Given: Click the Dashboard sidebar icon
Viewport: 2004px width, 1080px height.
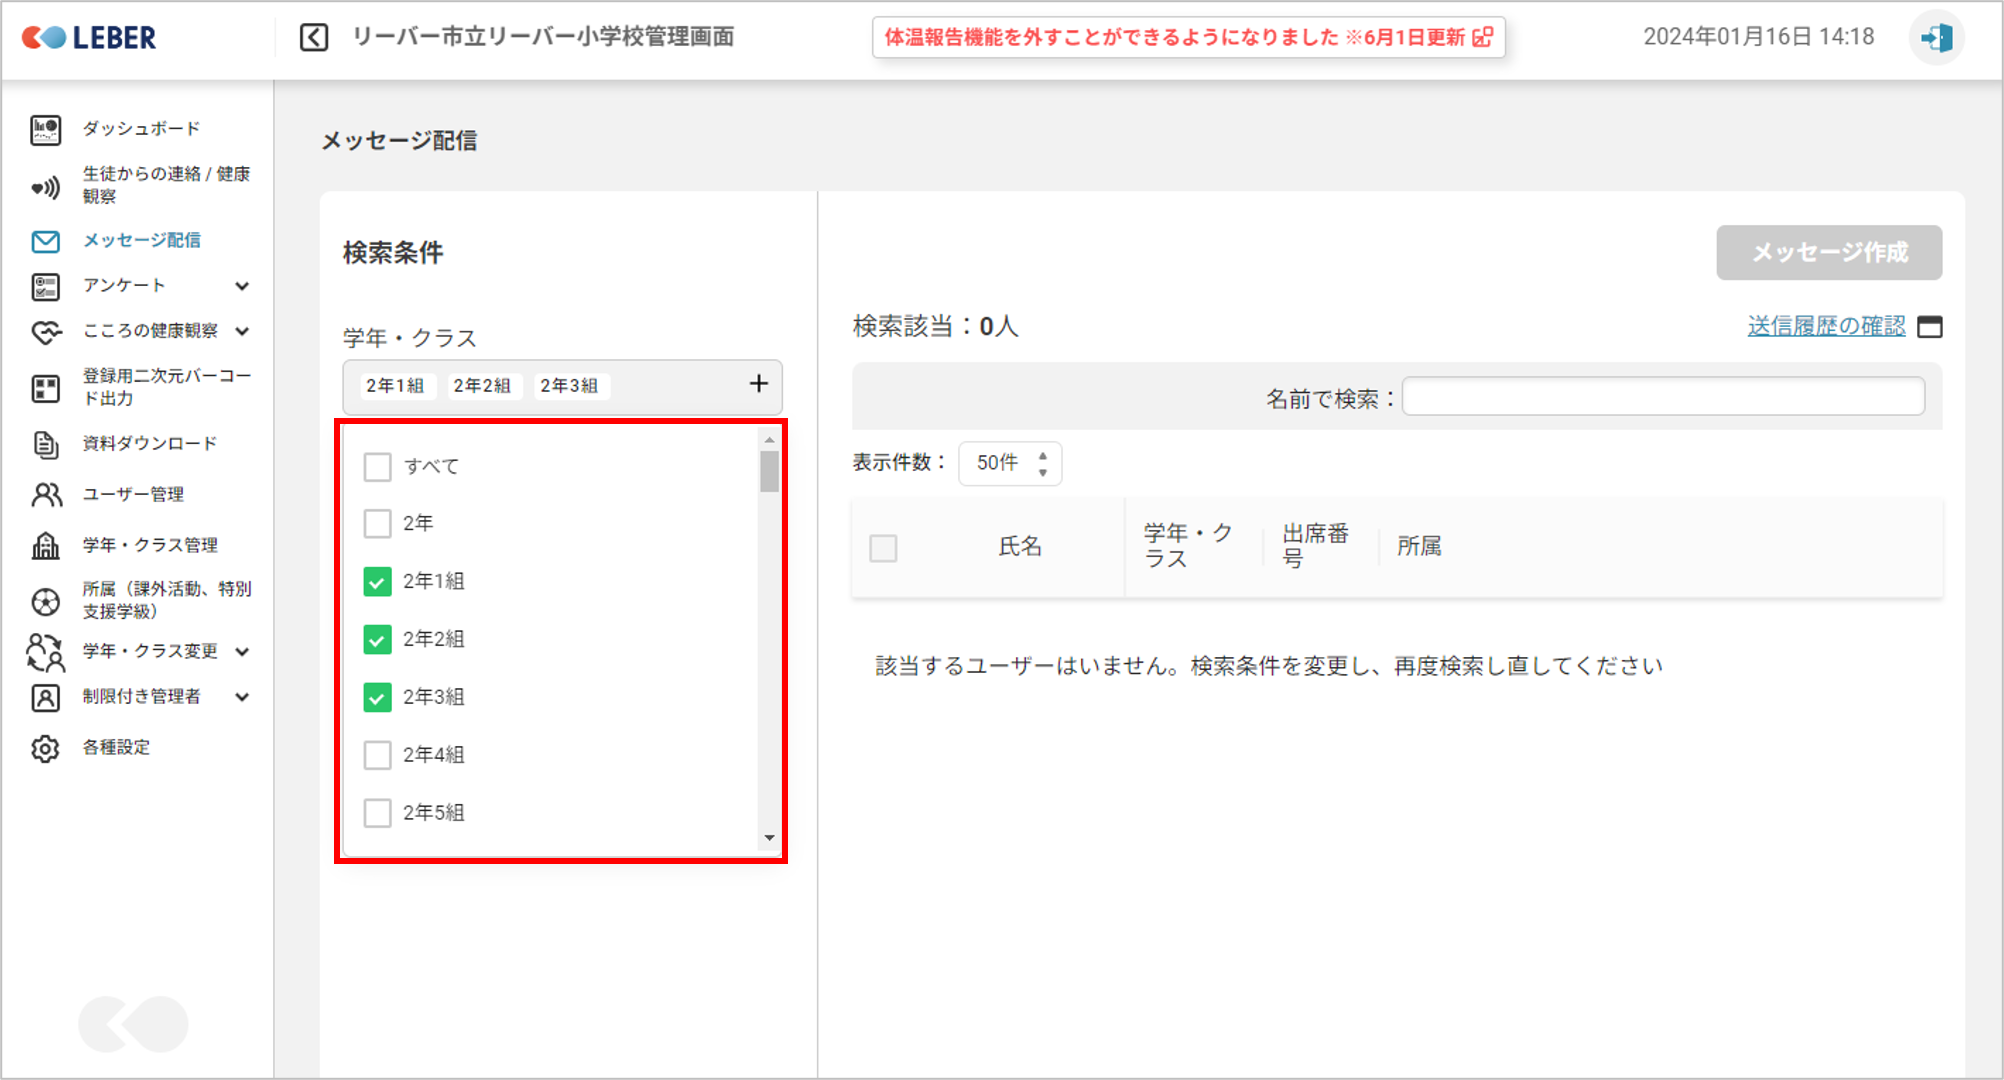Looking at the screenshot, I should [45, 129].
